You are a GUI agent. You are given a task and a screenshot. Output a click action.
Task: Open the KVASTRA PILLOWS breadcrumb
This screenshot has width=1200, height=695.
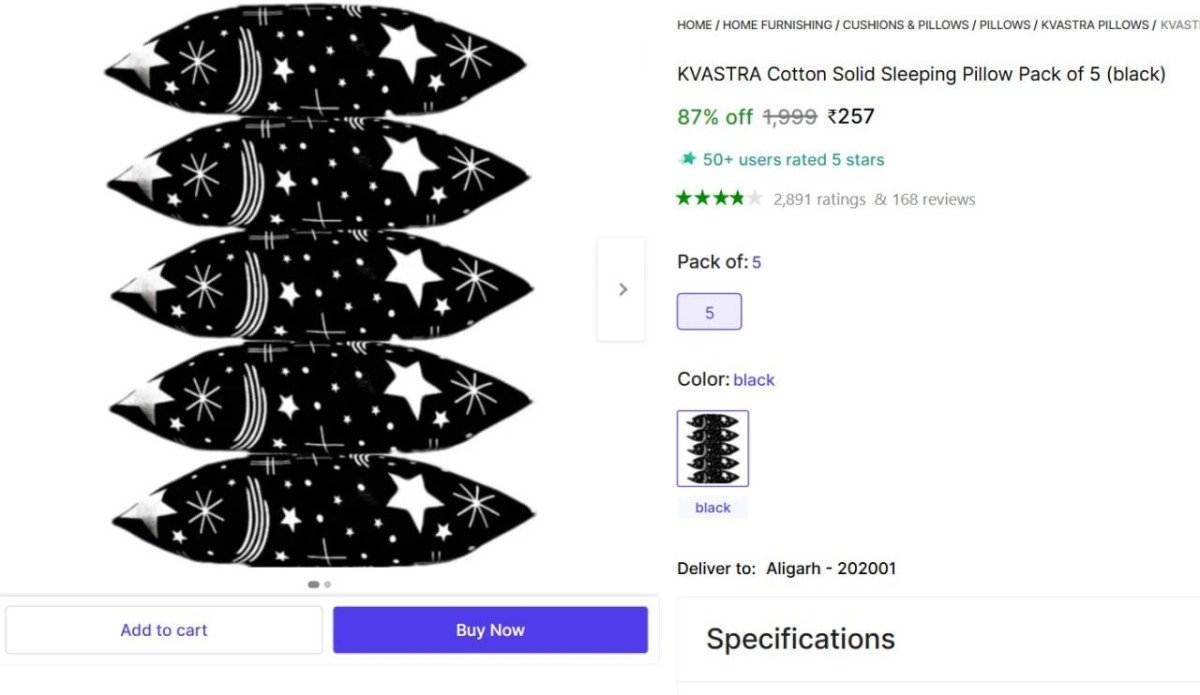tap(1095, 24)
